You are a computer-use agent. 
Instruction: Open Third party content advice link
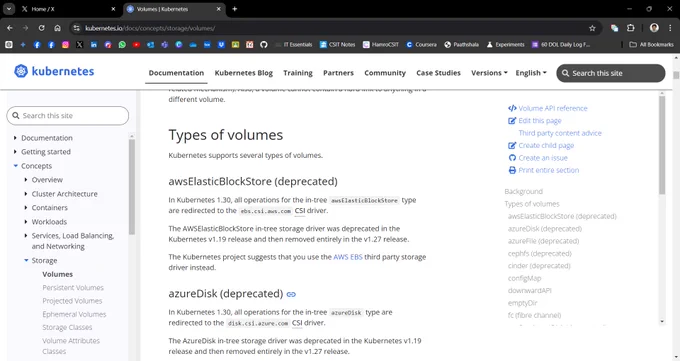tap(560, 133)
